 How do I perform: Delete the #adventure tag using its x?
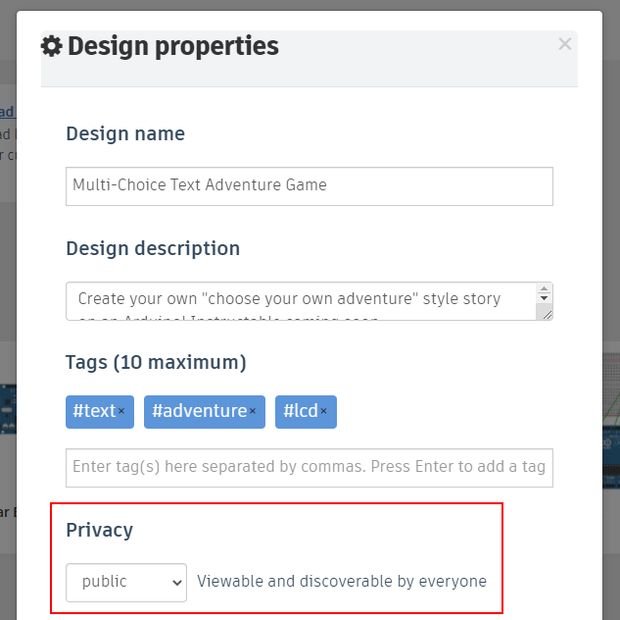(x=253, y=411)
